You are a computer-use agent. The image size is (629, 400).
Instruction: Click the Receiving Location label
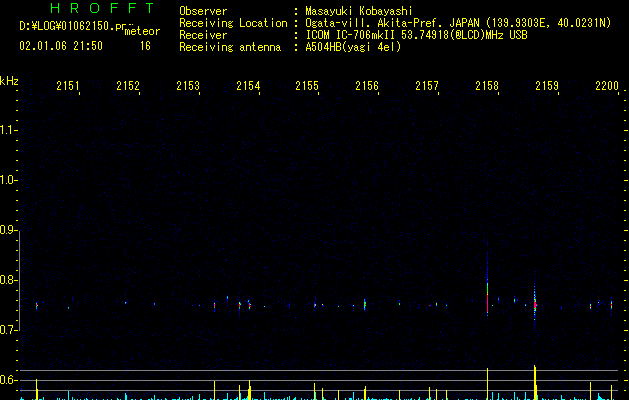coord(233,23)
